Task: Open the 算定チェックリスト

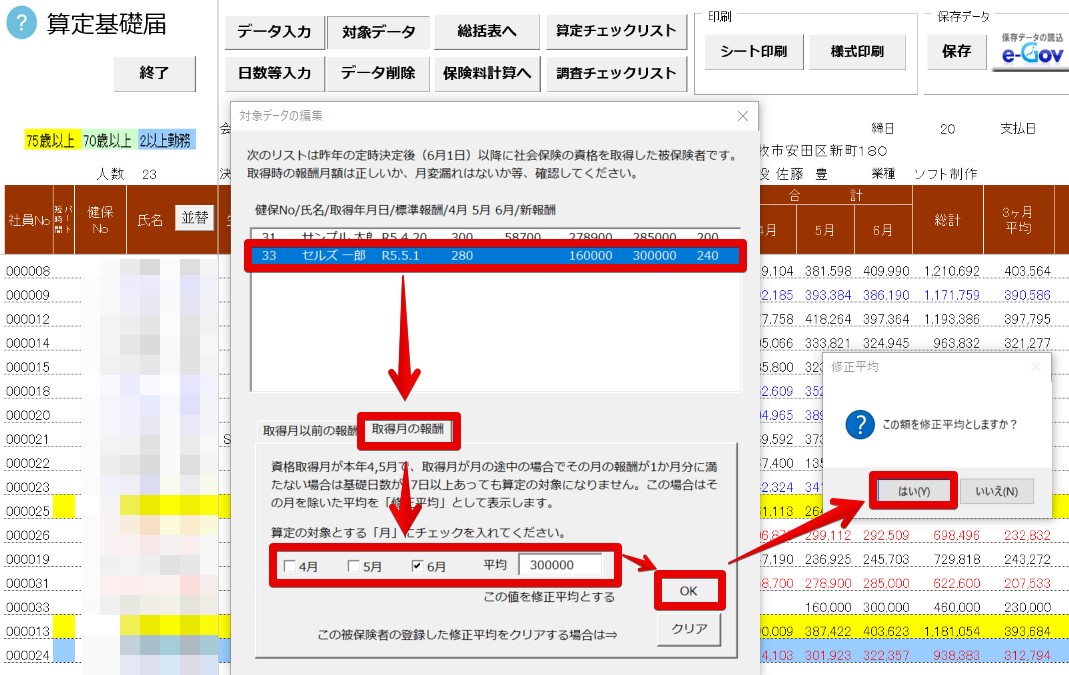Action: pos(616,31)
